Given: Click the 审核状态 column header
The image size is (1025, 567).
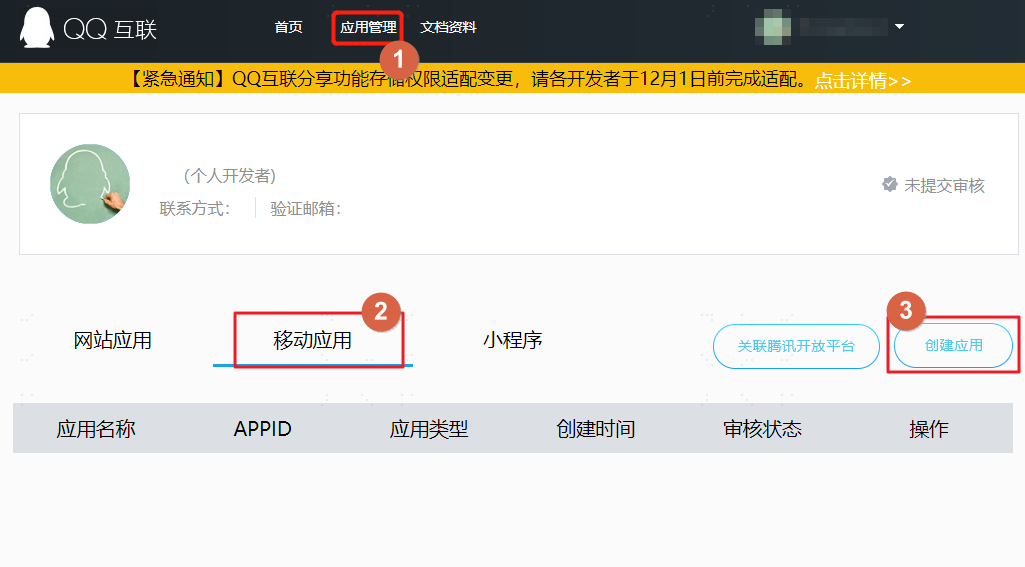Looking at the screenshot, I should [762, 429].
